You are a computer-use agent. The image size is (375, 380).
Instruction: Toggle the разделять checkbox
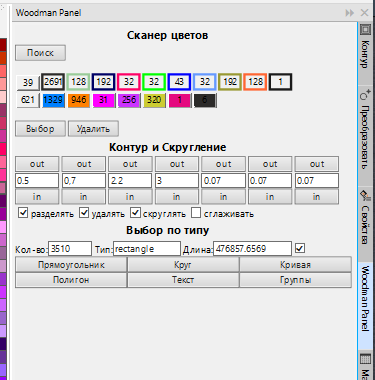pos(23,213)
